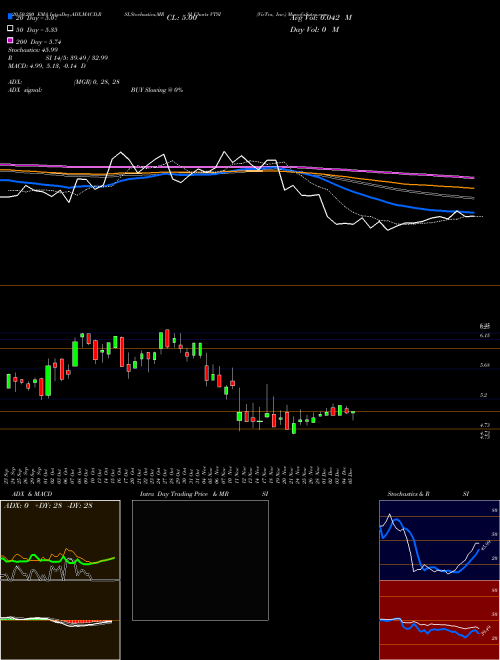The width and height of the screenshot is (500, 660).
Task: Click the 'Intra Day Trading Price & MR' title
Action: (184, 494)
